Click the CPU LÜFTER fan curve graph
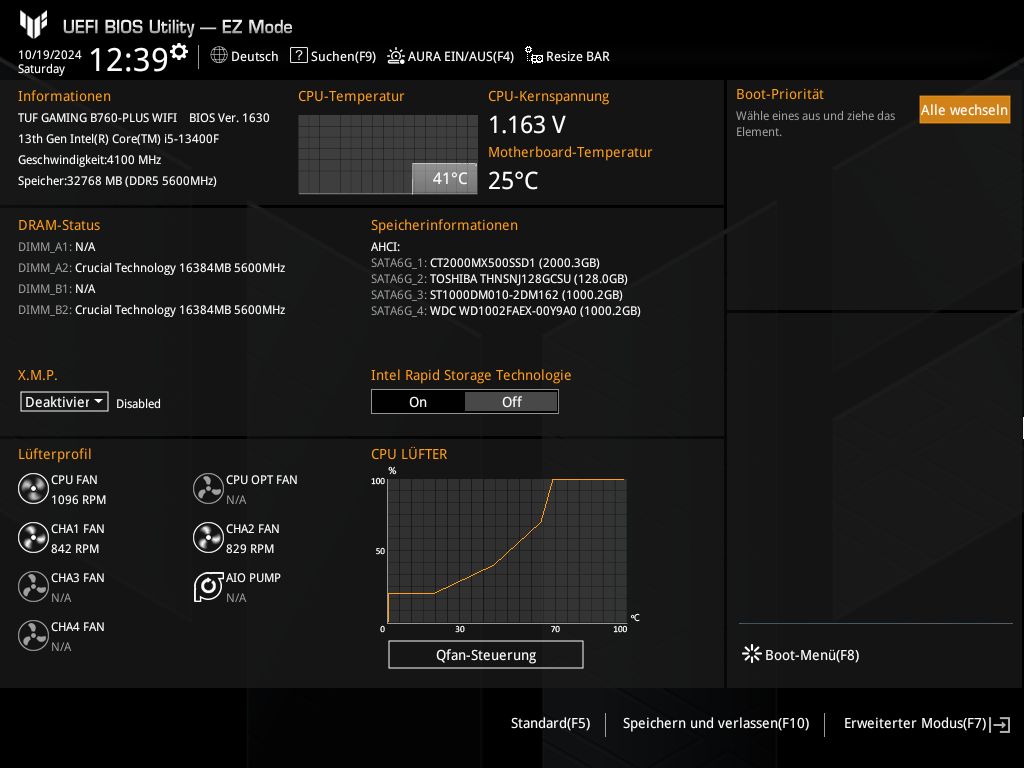Image resolution: width=1024 pixels, height=768 pixels. [x=507, y=551]
